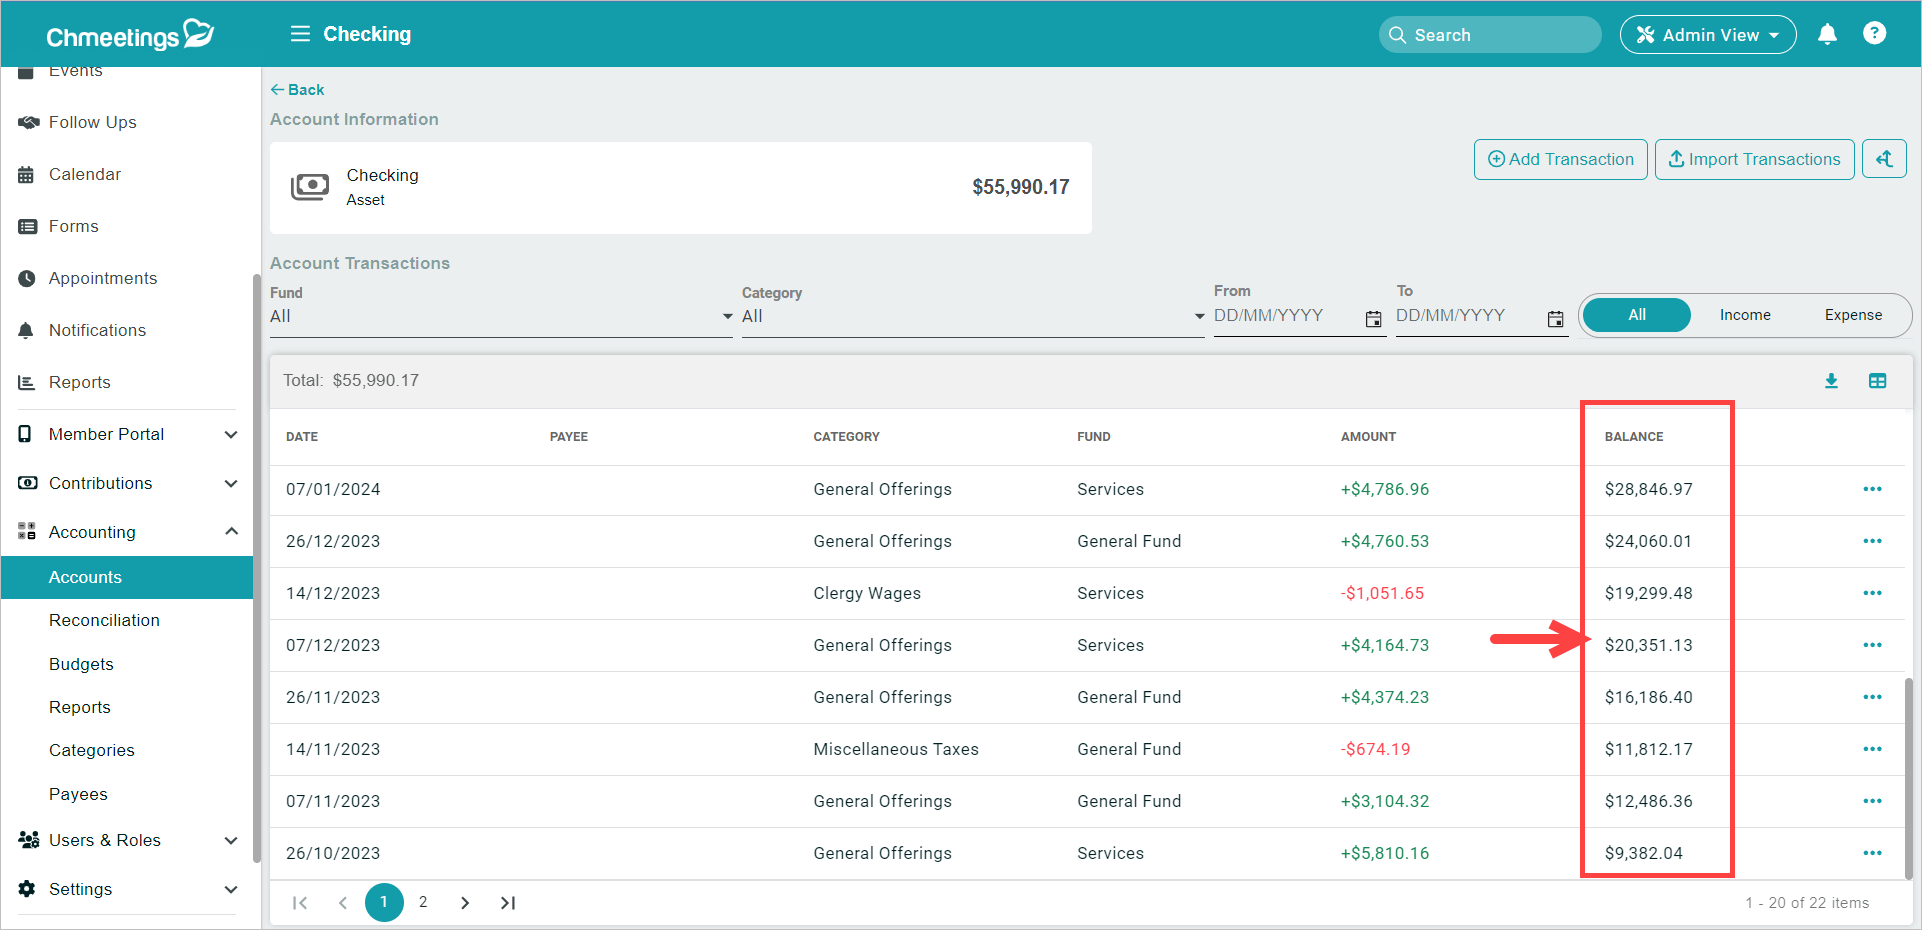Open the help question mark icon
Image resolution: width=1922 pixels, height=930 pixels.
(x=1874, y=33)
